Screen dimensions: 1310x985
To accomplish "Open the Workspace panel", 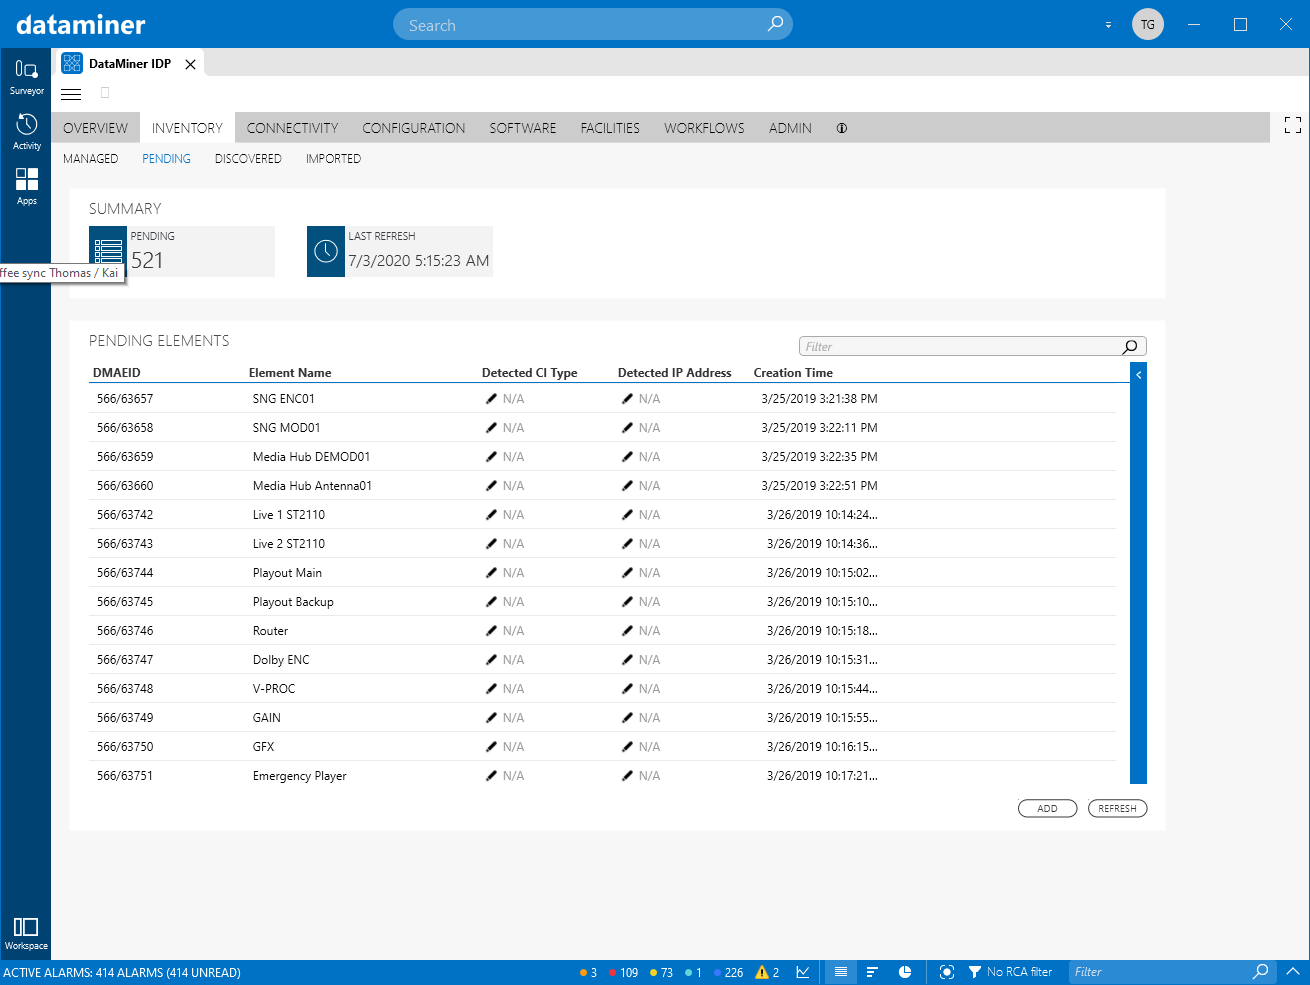I will pyautogui.click(x=26, y=933).
